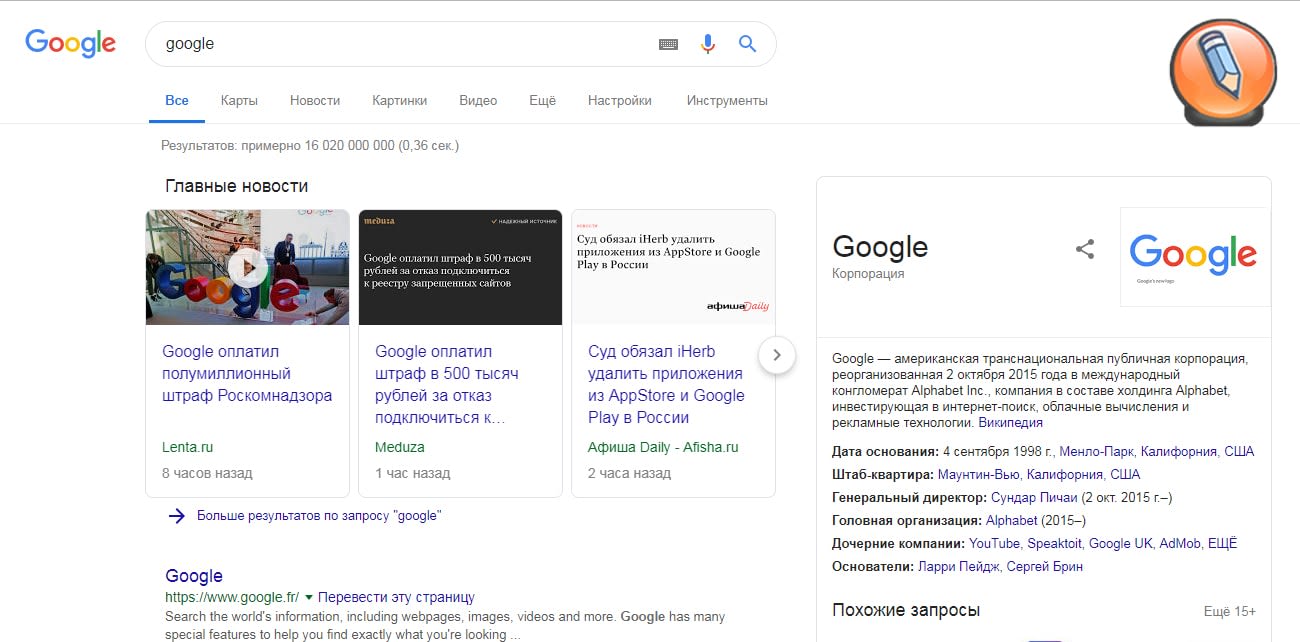Click the Афиша Daily - Afisha.ru source label

coord(663,447)
